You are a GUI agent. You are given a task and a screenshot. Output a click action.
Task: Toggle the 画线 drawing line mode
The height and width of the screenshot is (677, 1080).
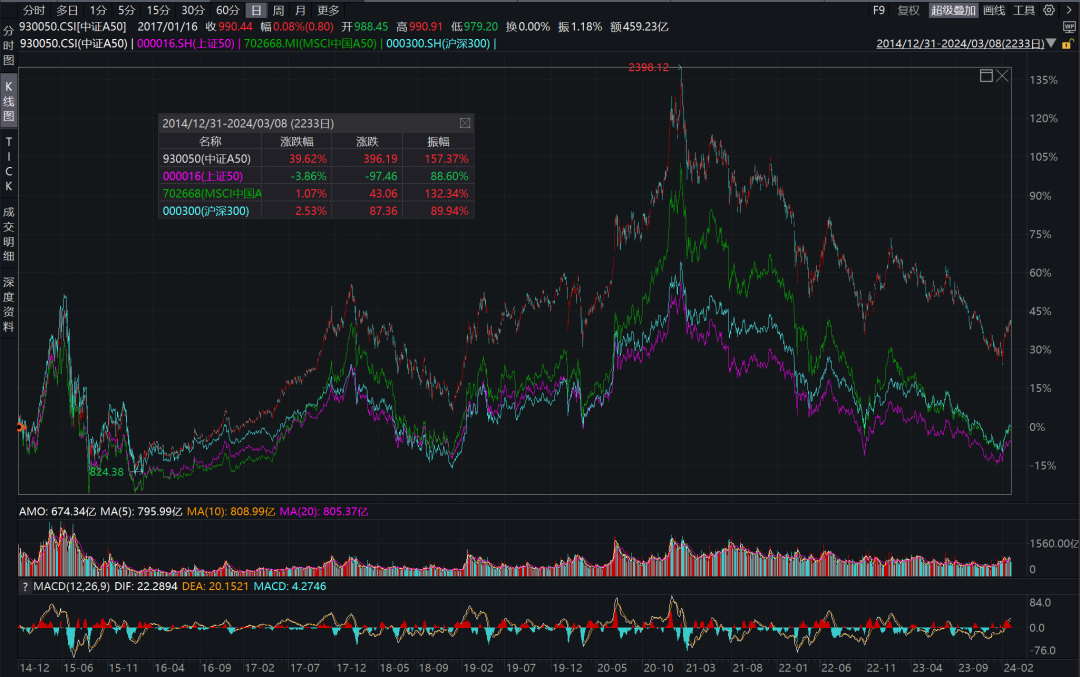[994, 10]
